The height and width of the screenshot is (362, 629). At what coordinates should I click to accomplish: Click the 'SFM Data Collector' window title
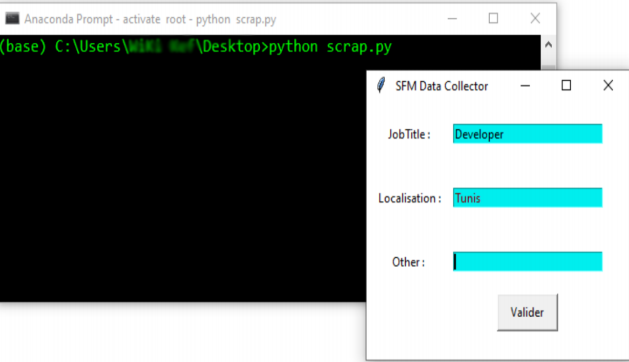(x=442, y=86)
